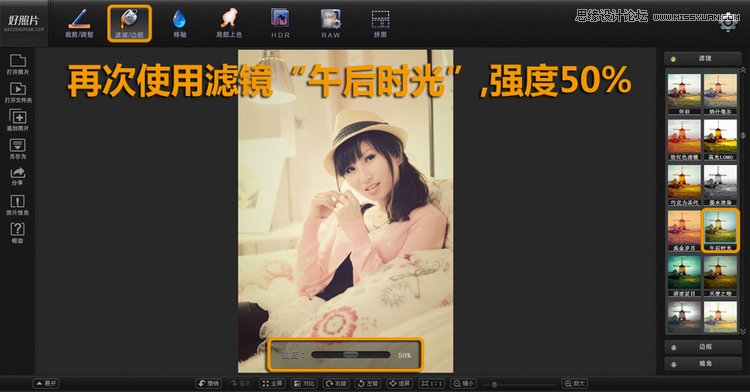Click the 撤销 undo button
The height and width of the screenshot is (392, 750).
[209, 383]
